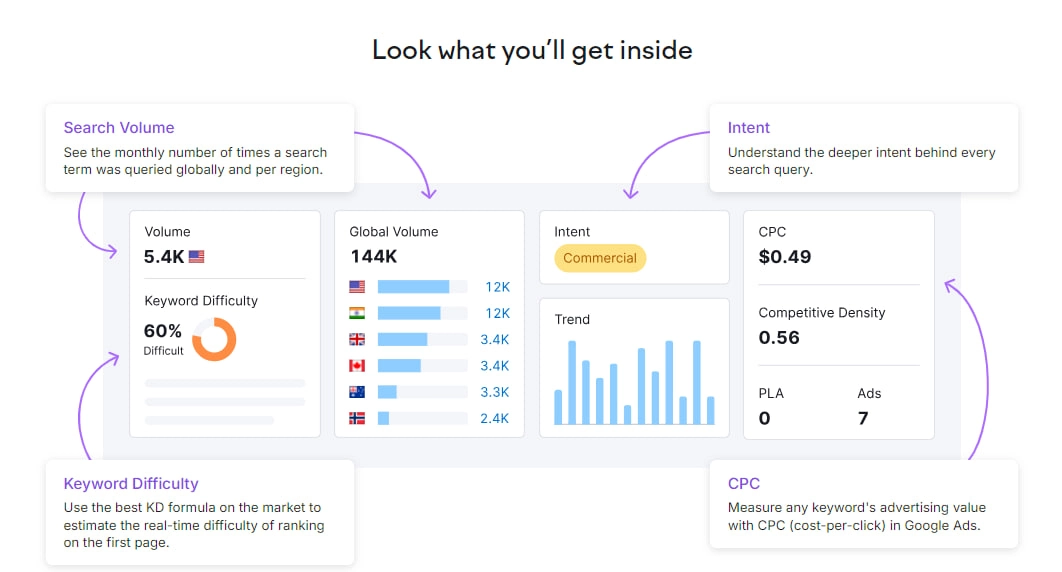The width and height of the screenshot is (1062, 572).
Task: Click the 3.4K value next to Canada flag
Action: (495, 366)
